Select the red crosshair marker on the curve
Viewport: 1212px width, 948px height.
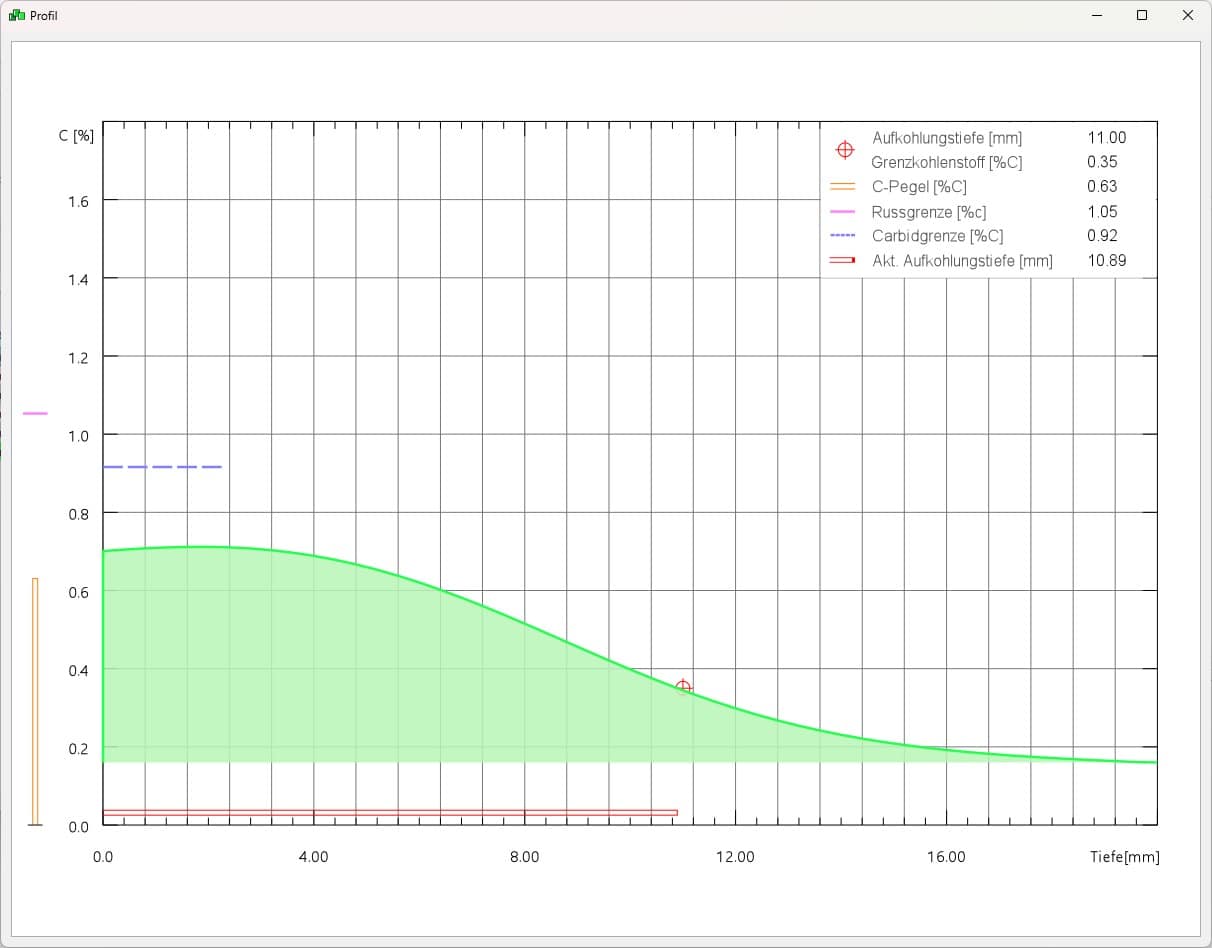(683, 687)
